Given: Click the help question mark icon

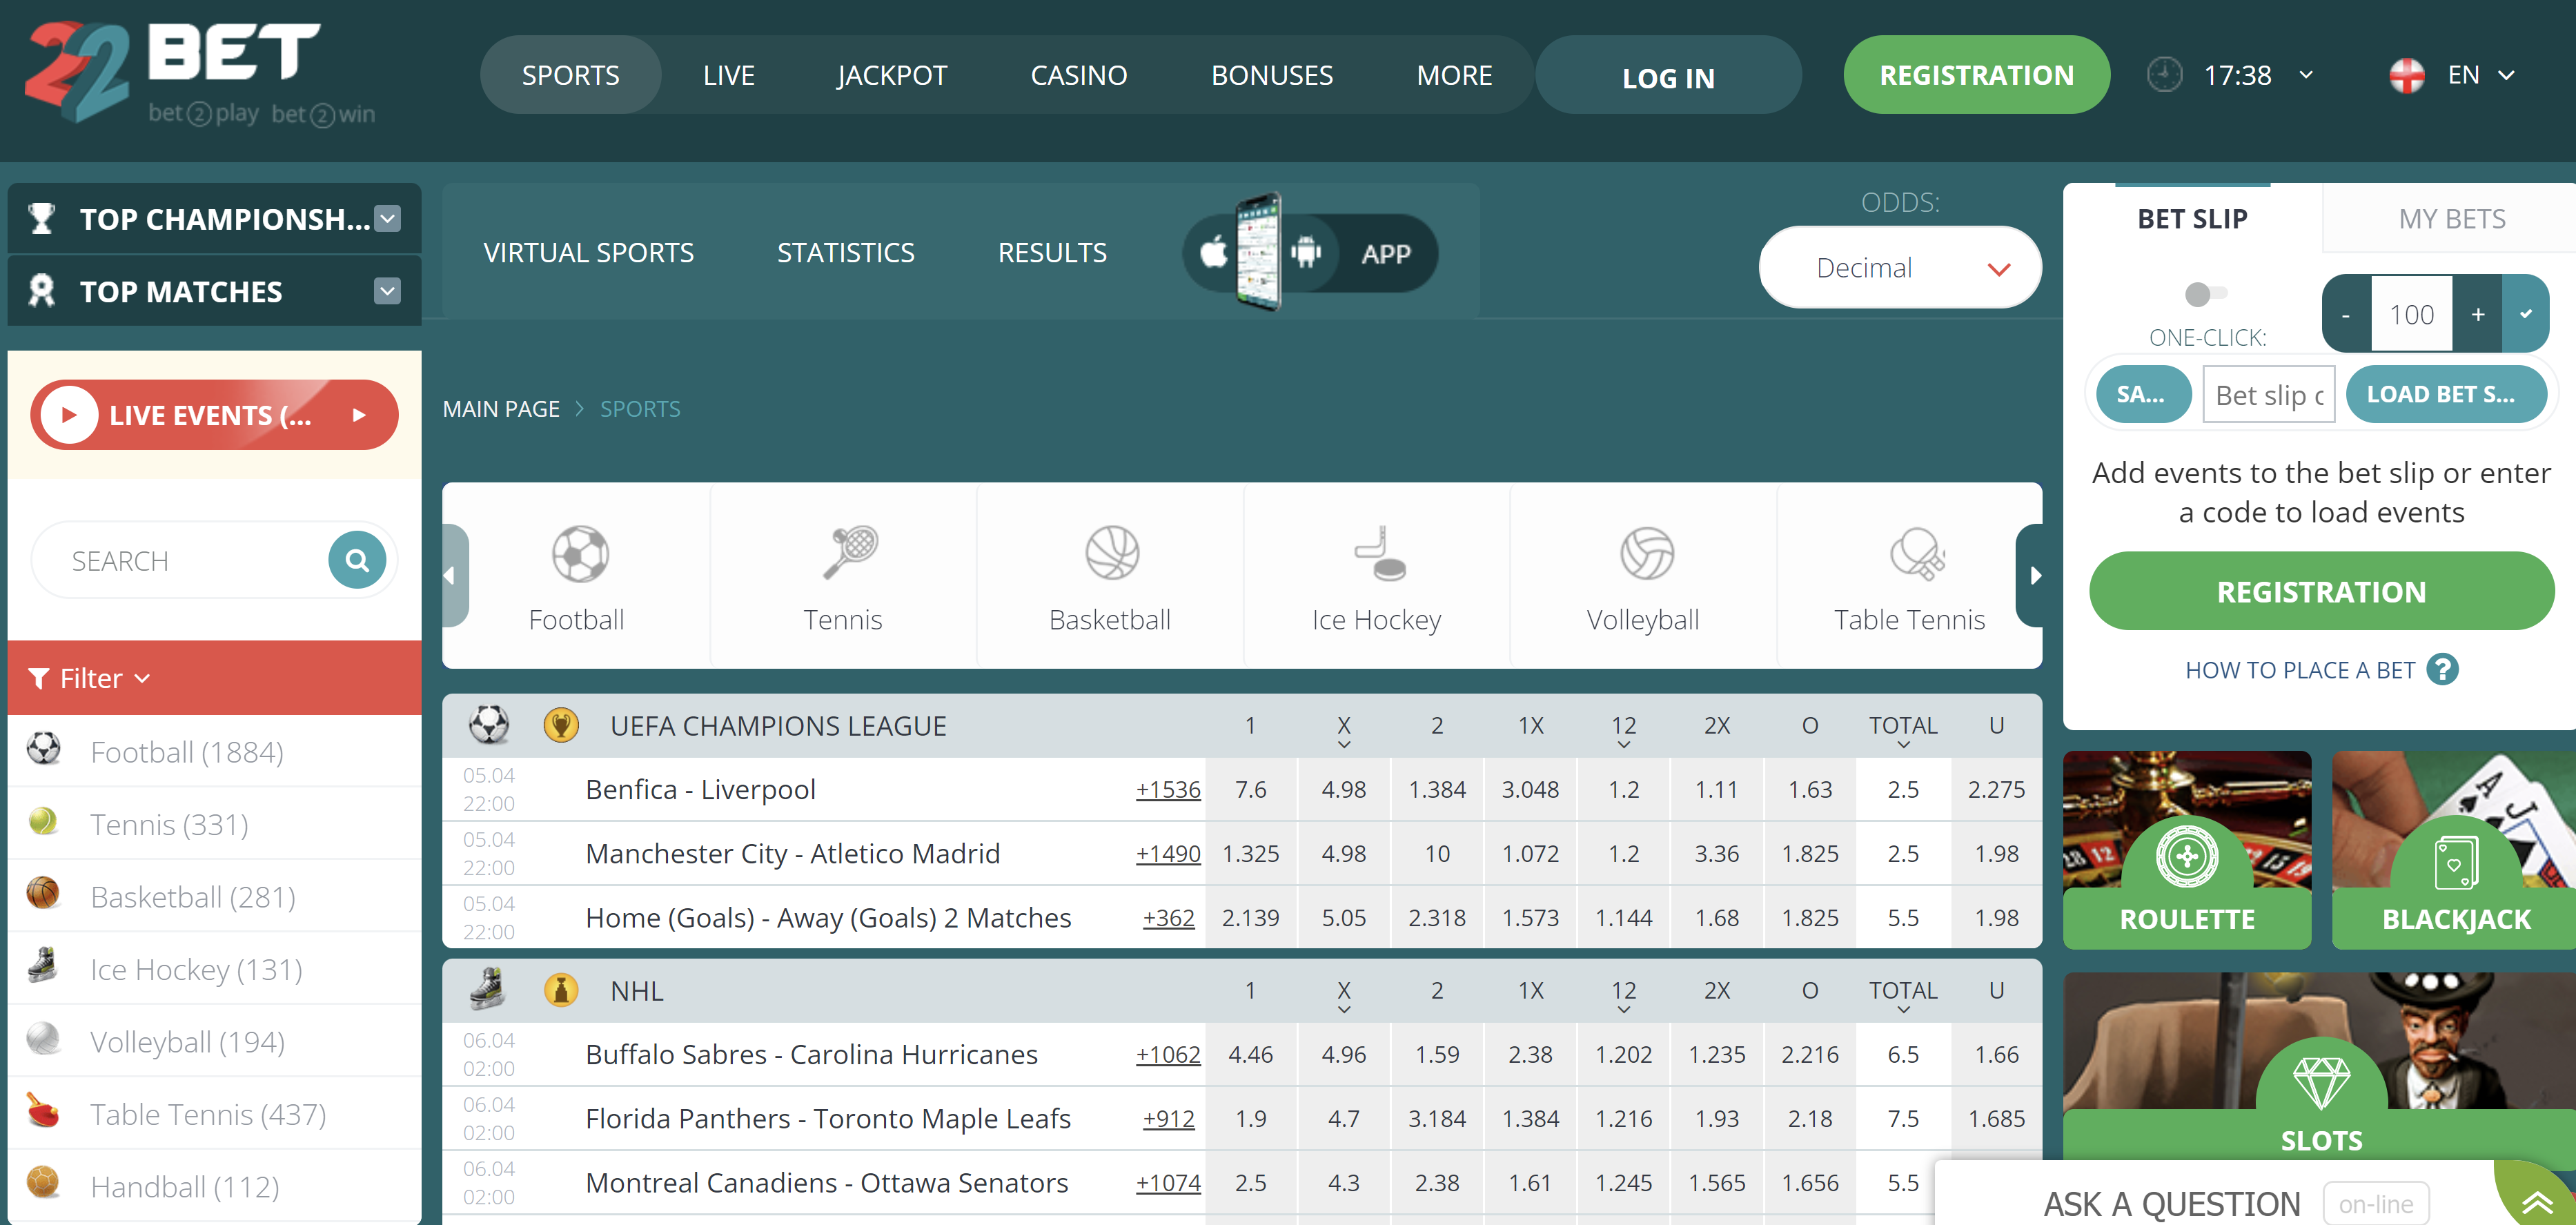Looking at the screenshot, I should 2443,669.
